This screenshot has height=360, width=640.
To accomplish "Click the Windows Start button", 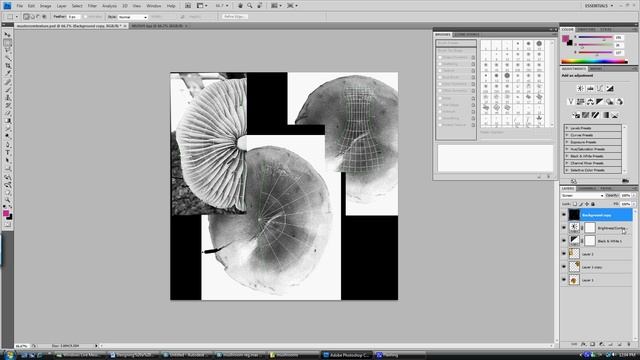I will pyautogui.click(x=8, y=355).
